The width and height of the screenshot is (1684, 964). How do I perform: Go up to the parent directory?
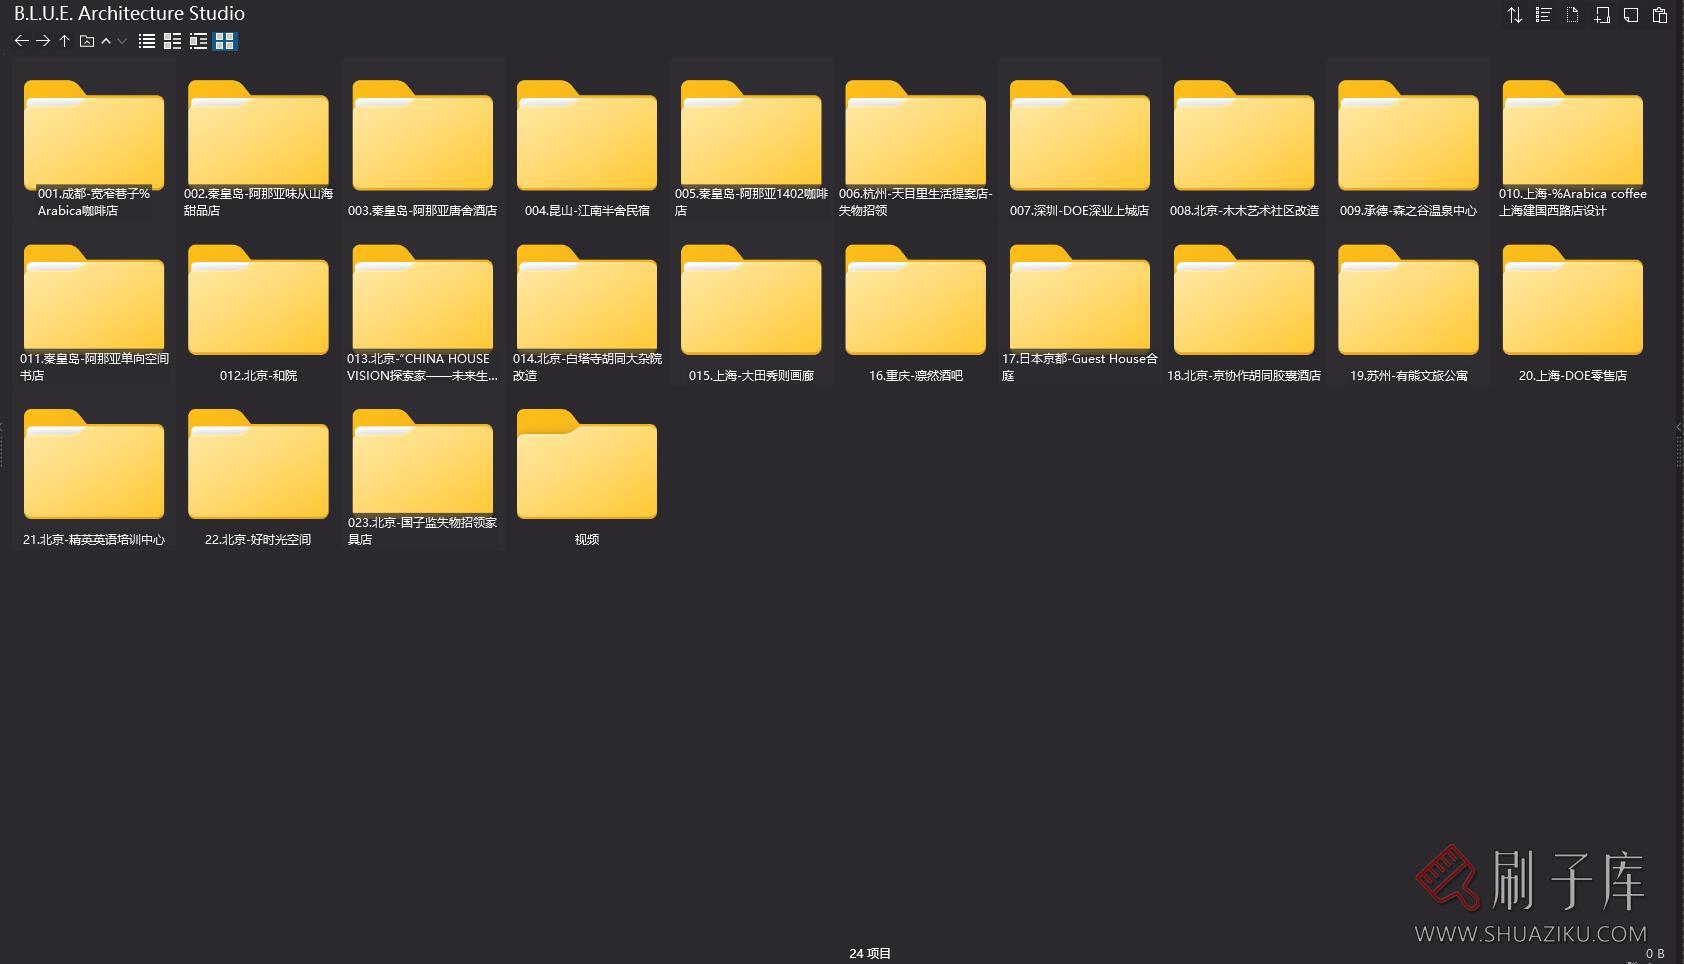[x=64, y=41]
